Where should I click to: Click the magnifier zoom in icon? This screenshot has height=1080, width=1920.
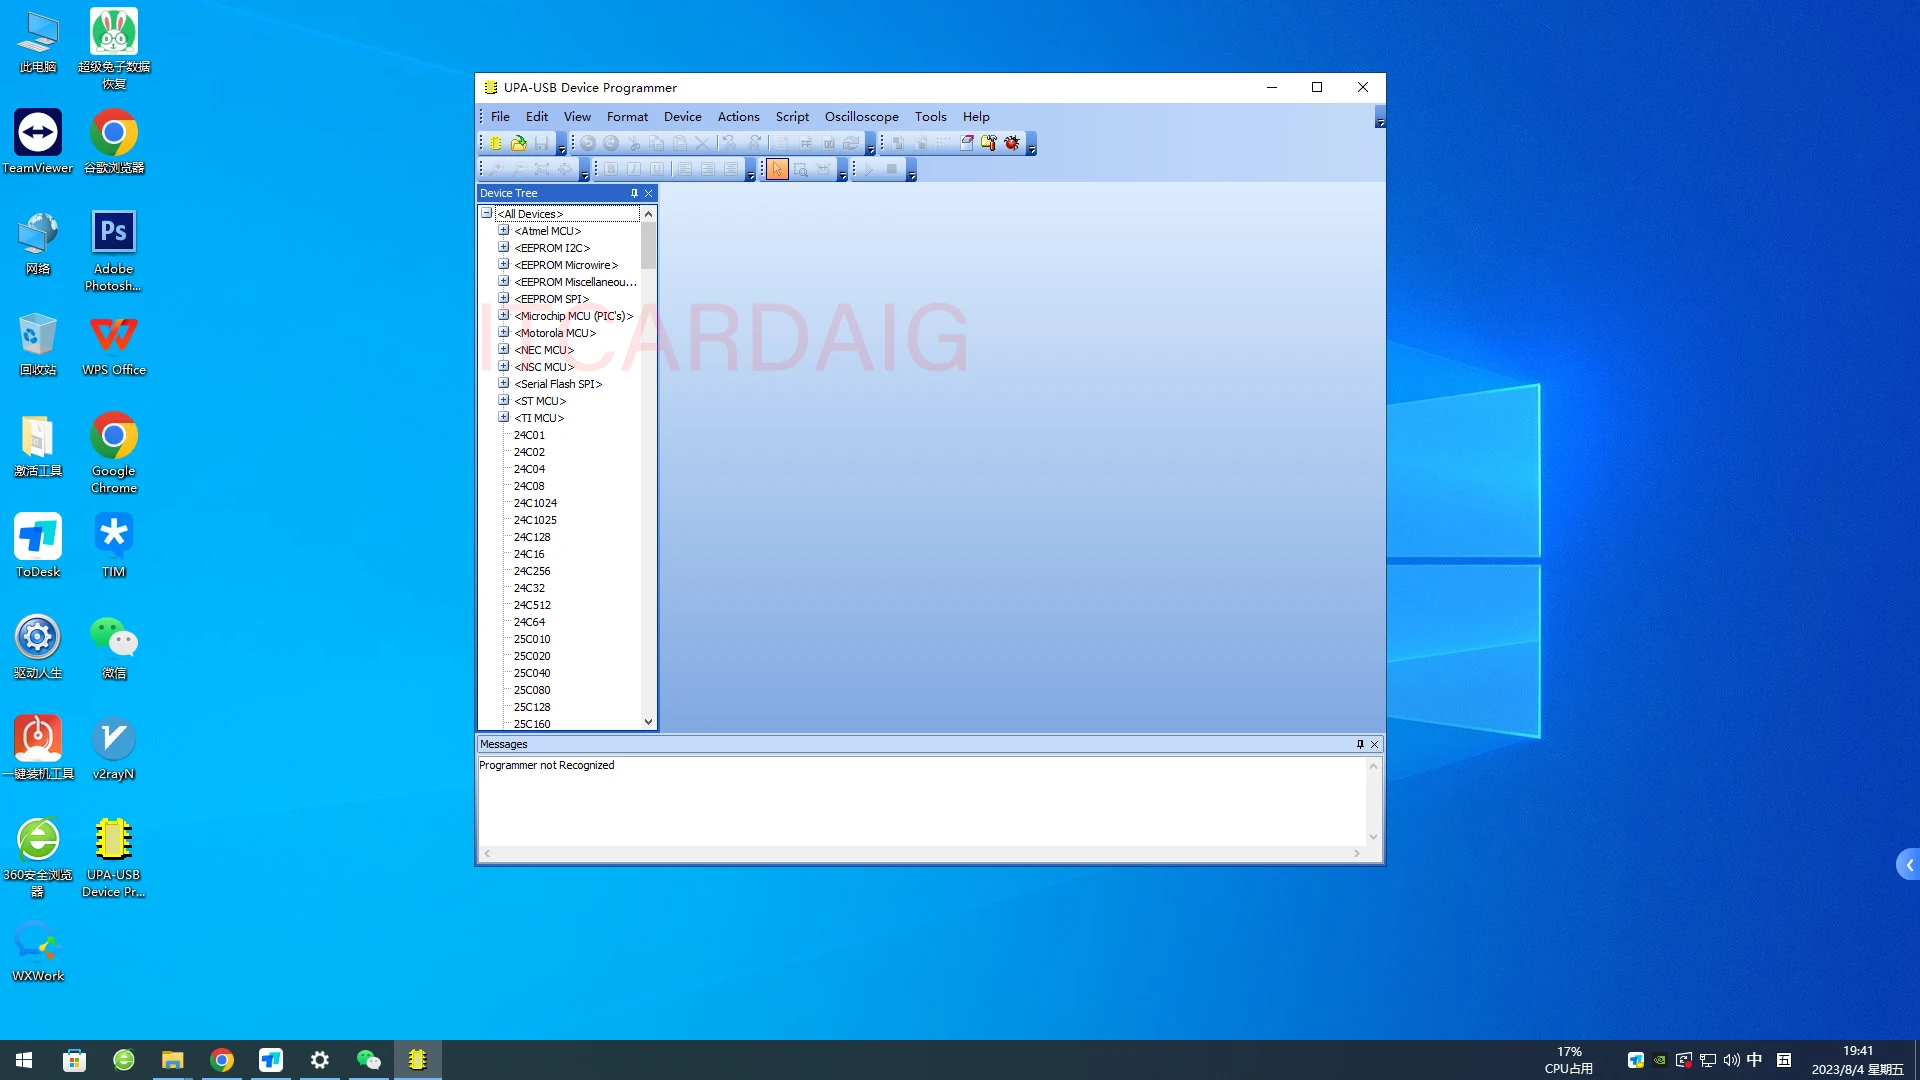[x=496, y=169]
